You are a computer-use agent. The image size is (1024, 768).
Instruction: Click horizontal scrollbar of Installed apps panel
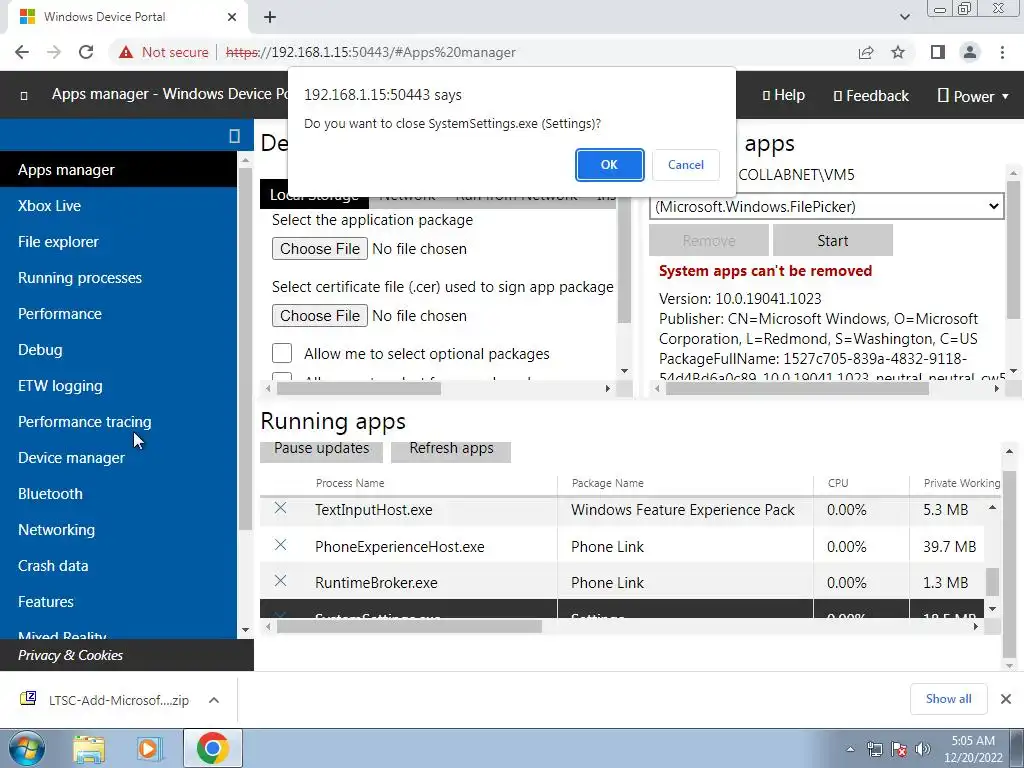pos(797,389)
